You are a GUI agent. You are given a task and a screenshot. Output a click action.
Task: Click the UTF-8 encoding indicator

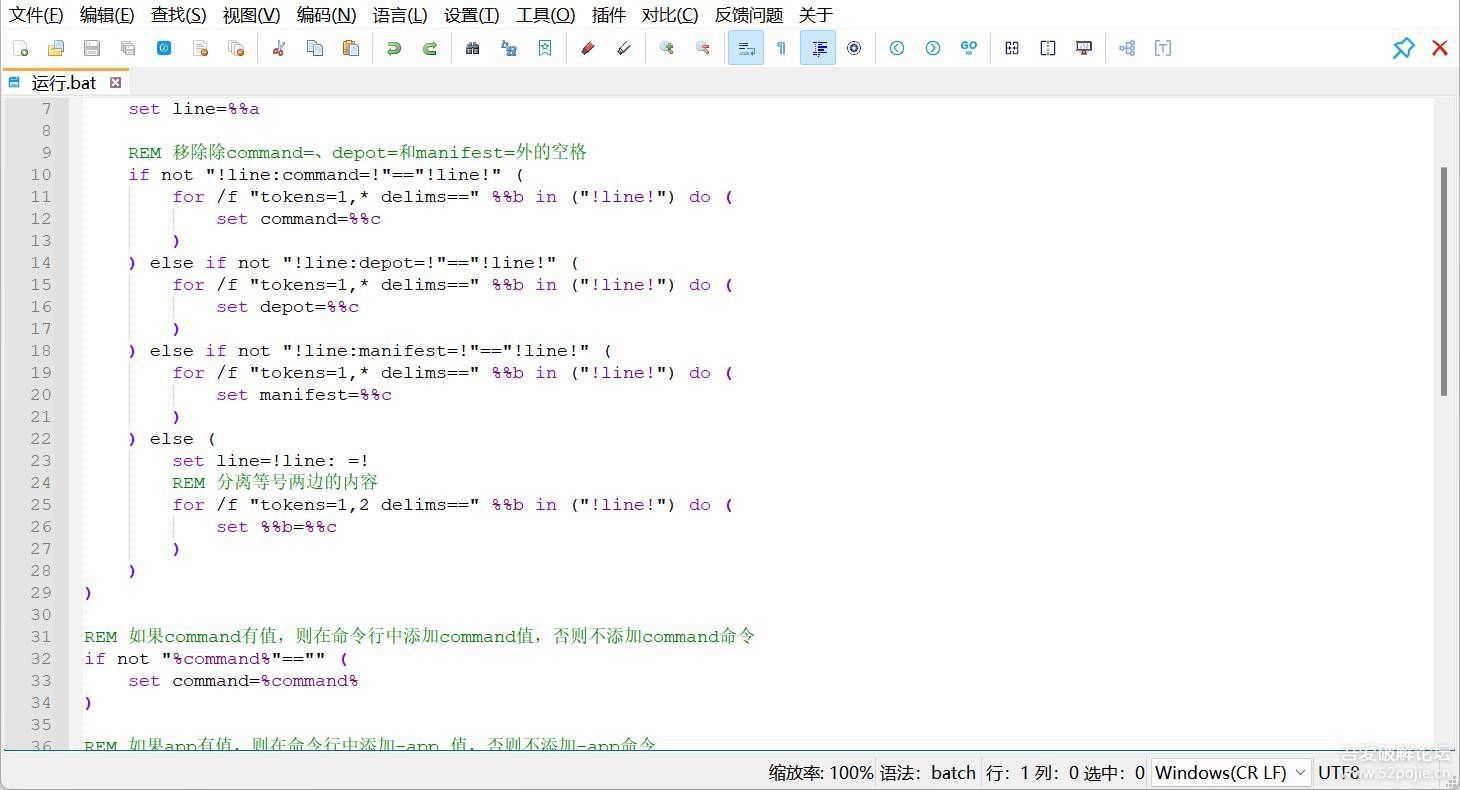coord(1338,772)
